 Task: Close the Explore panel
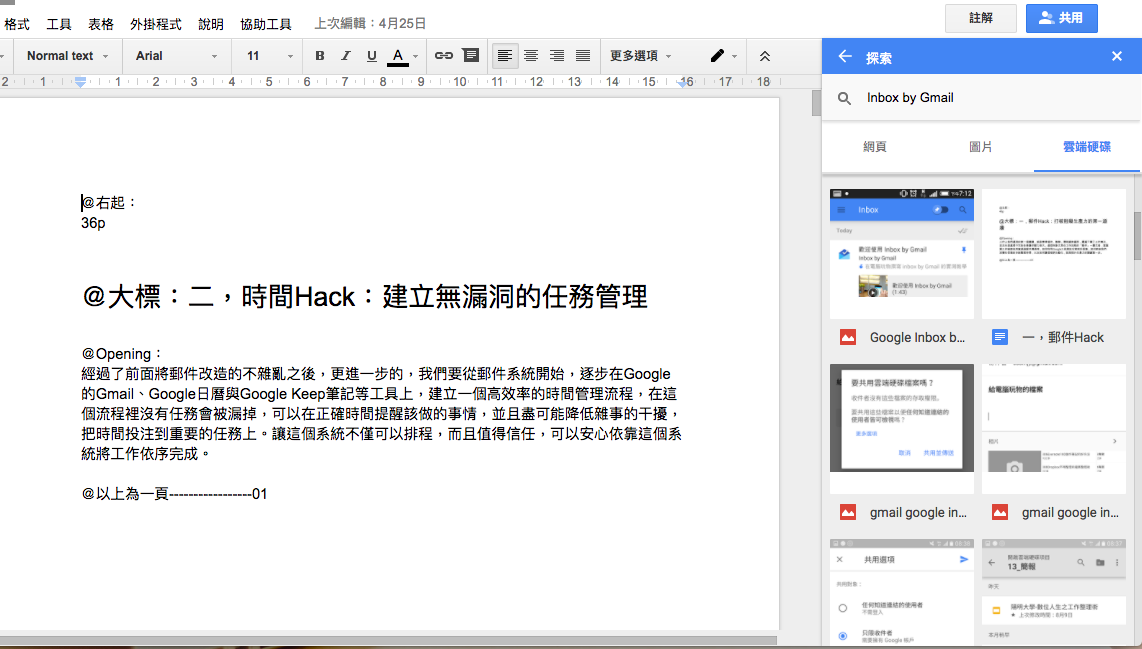pos(1117,57)
